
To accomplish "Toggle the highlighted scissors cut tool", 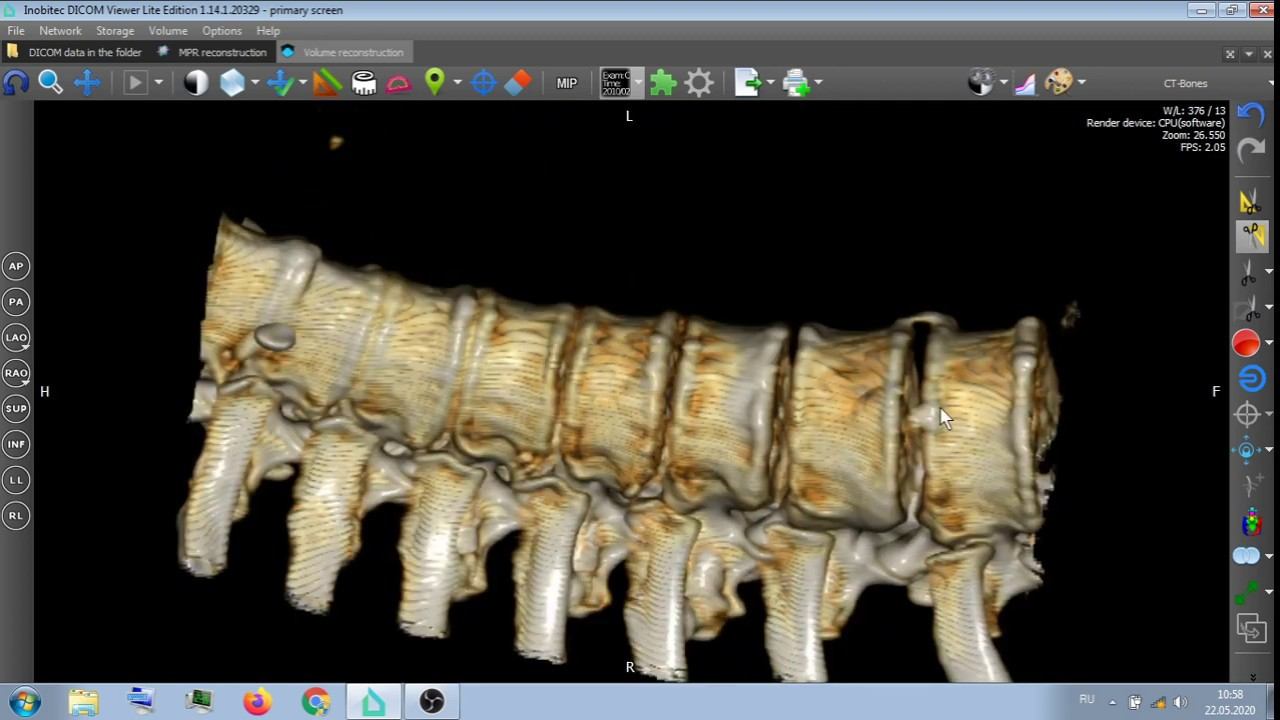I will point(1251,236).
